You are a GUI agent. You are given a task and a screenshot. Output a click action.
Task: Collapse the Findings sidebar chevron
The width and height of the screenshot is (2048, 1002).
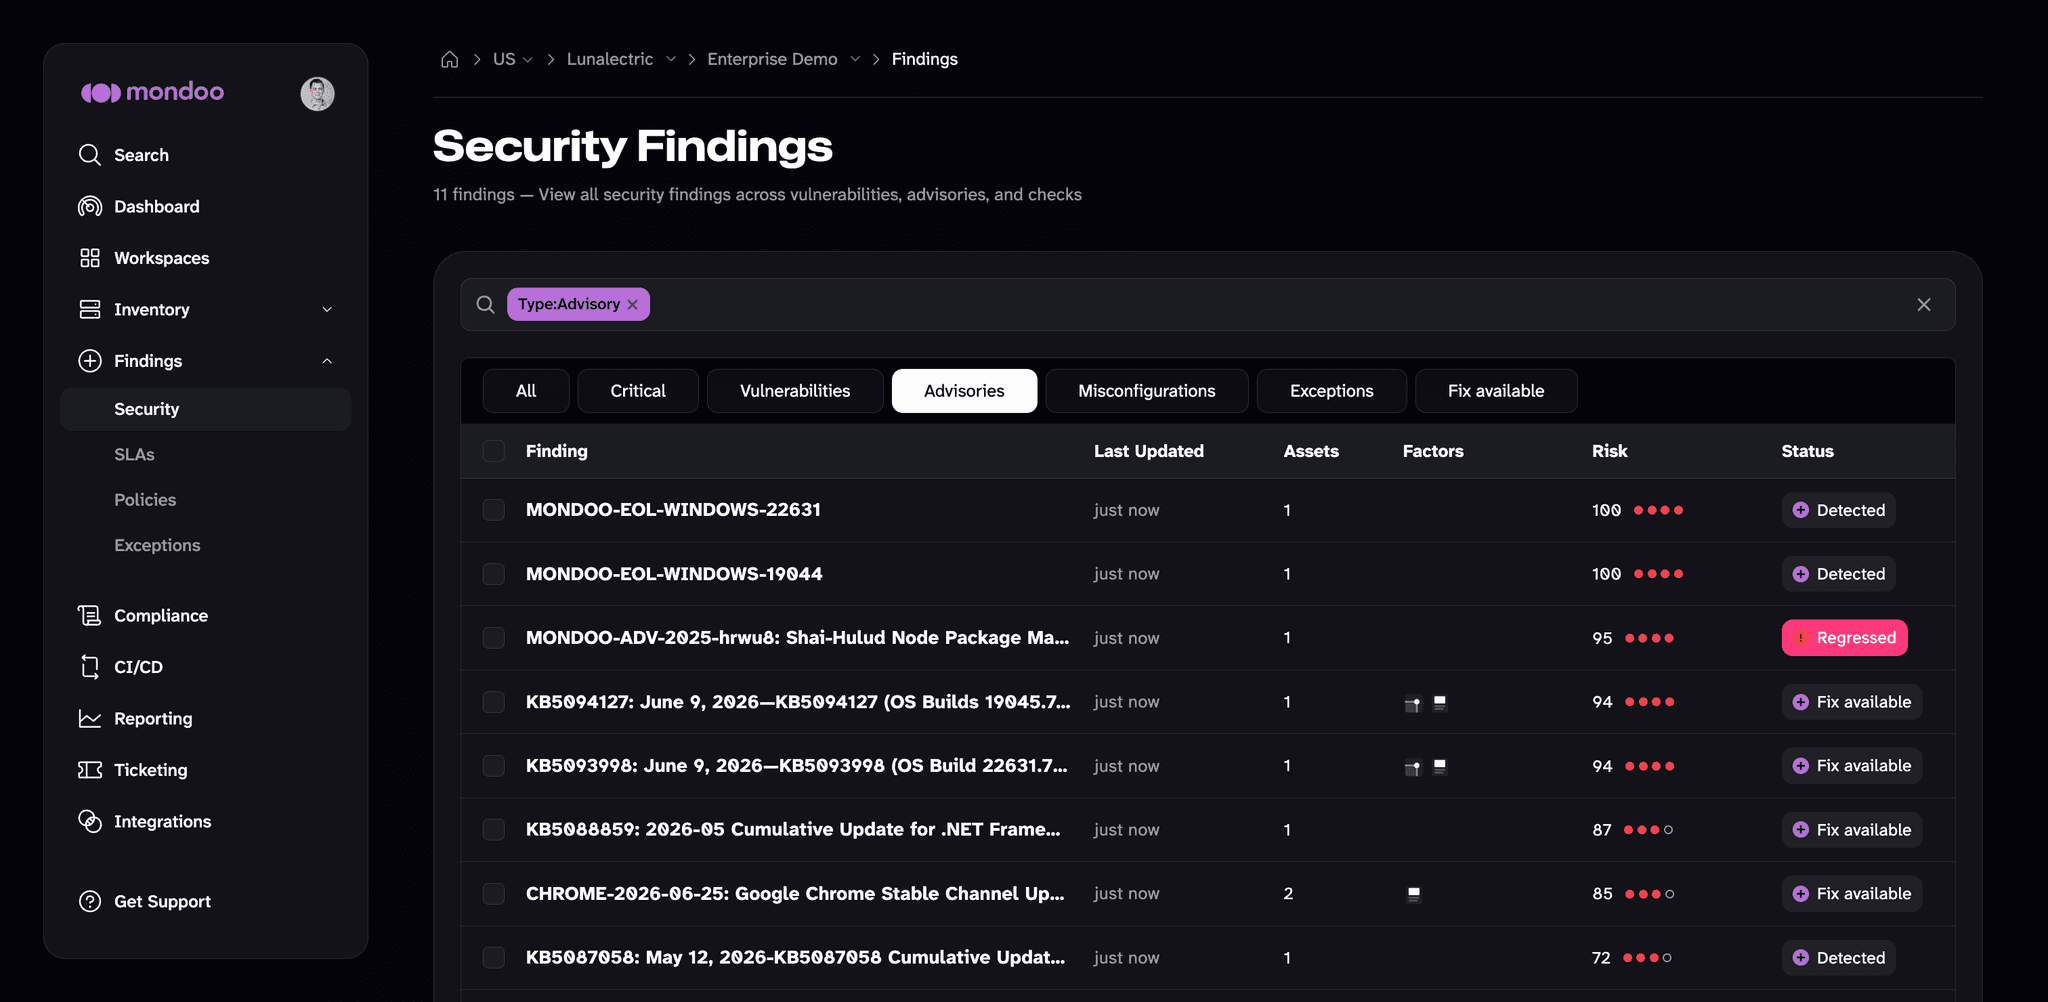tap(327, 361)
